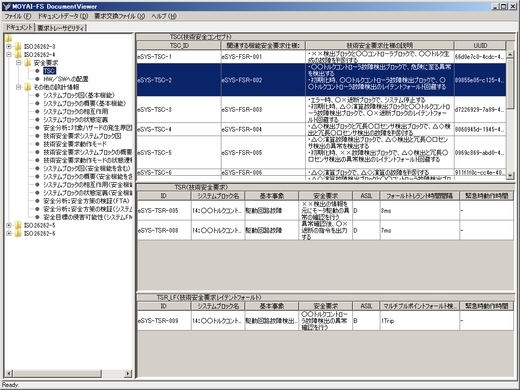Open the ドキュメントデータ(D) menu
This screenshot has width=520, height=390.
point(63,16)
